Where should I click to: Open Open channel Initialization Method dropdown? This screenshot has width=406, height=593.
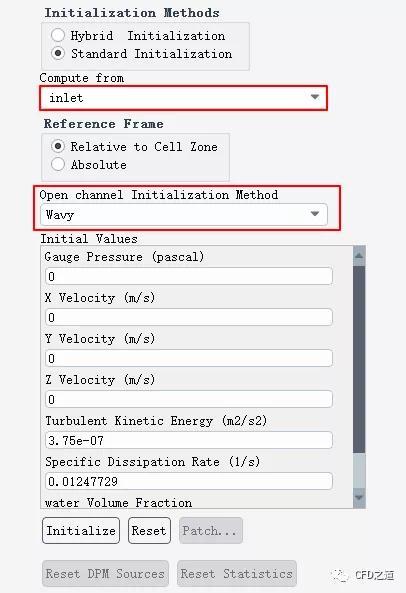pyautogui.click(x=184, y=215)
